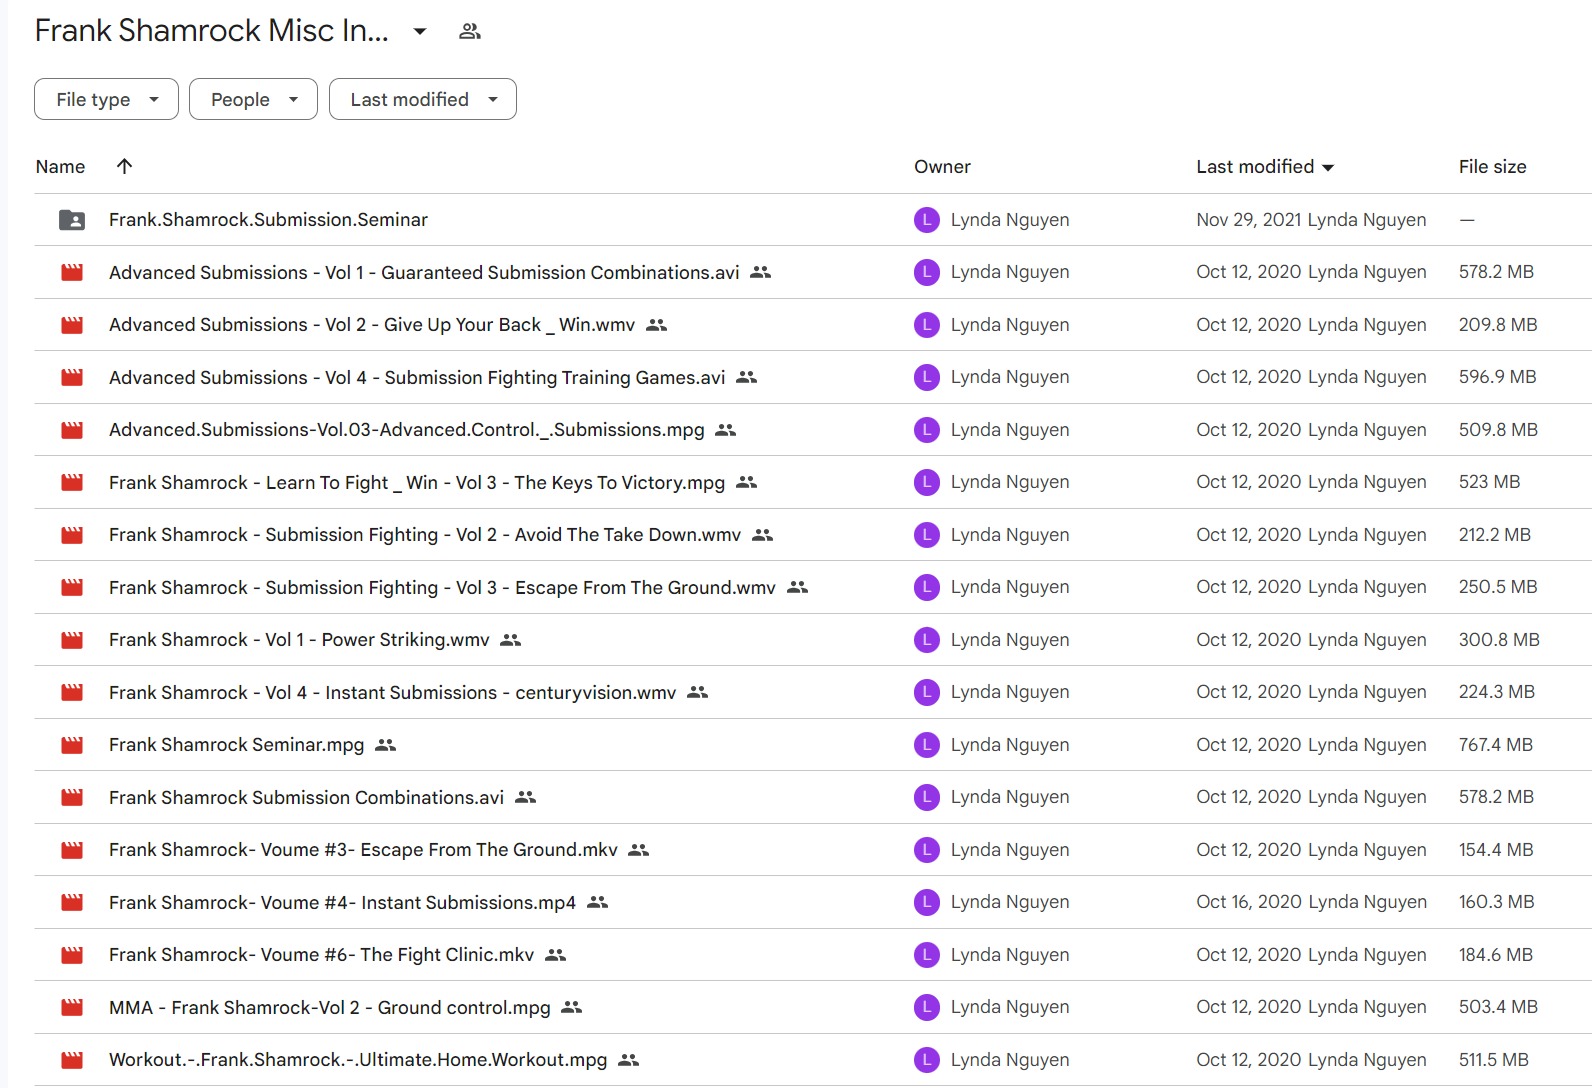Select Advanced Submissions - Vol 4 - Submission Fighting Training Games.avi
This screenshot has width=1592, height=1088.
point(417,377)
